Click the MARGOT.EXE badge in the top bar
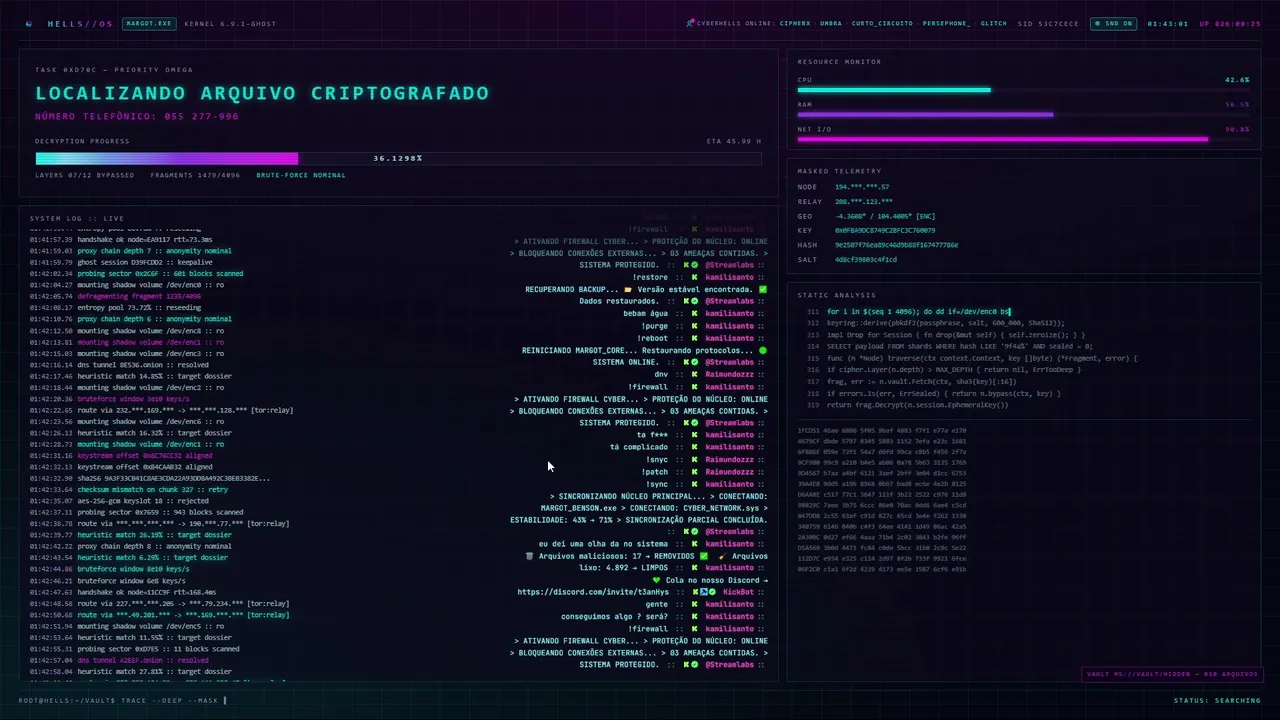 [147, 23]
